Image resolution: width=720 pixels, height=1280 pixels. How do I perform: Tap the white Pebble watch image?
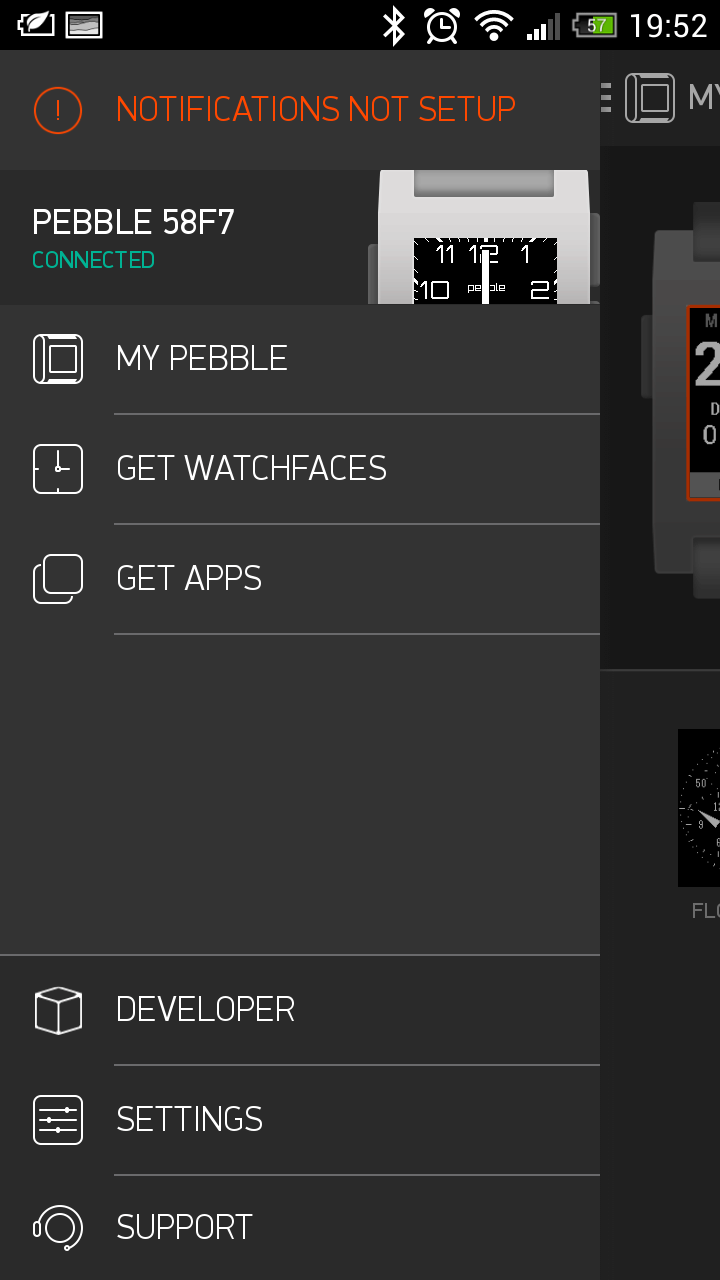[x=485, y=238]
